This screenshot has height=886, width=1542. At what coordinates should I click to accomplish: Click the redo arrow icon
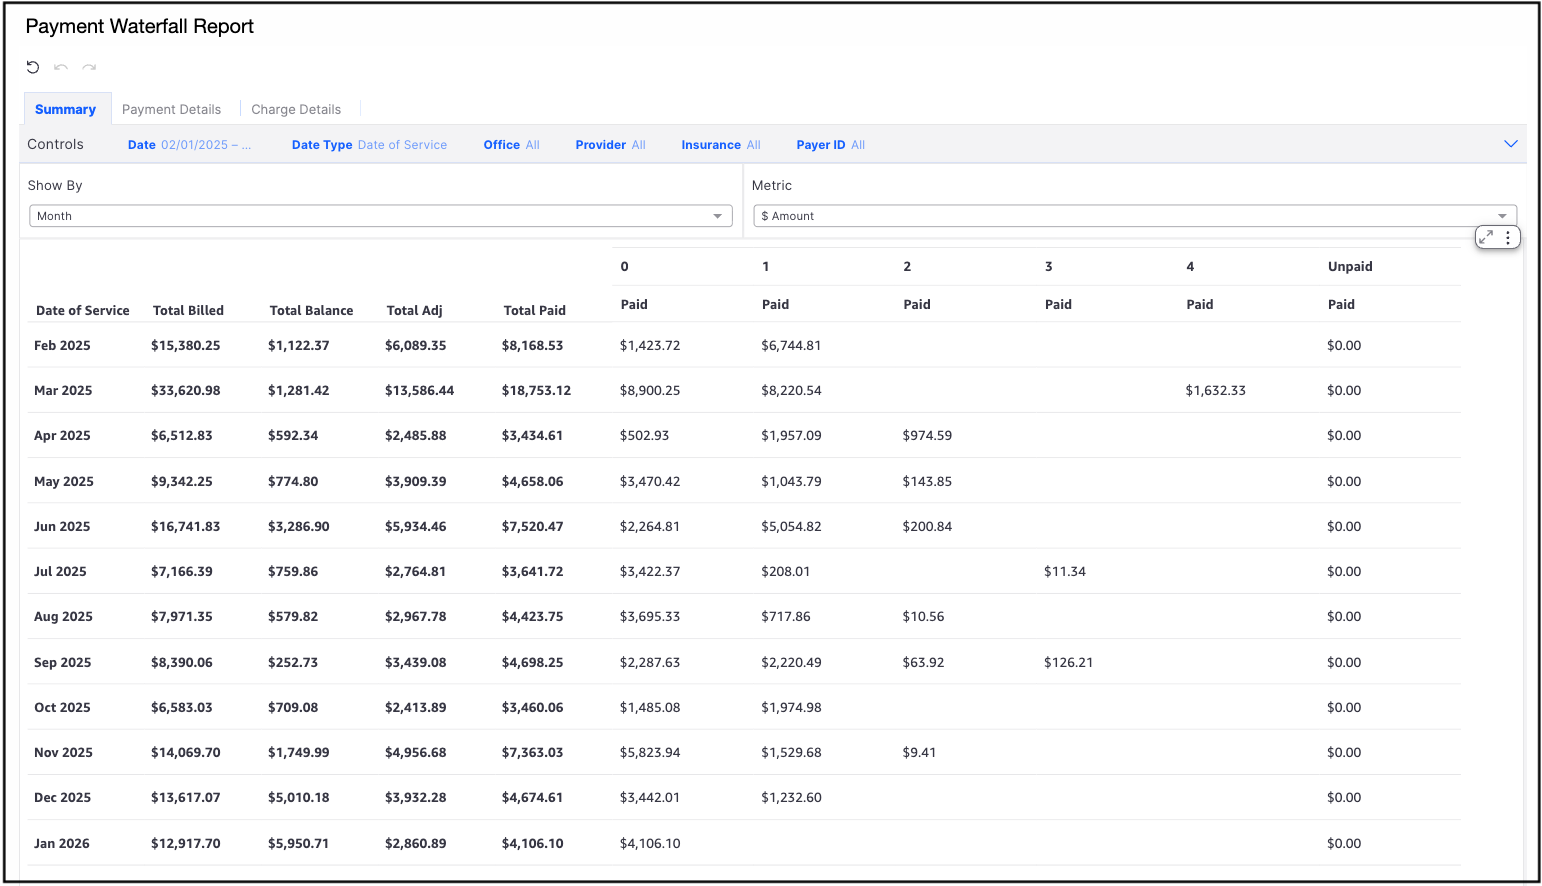(x=89, y=67)
